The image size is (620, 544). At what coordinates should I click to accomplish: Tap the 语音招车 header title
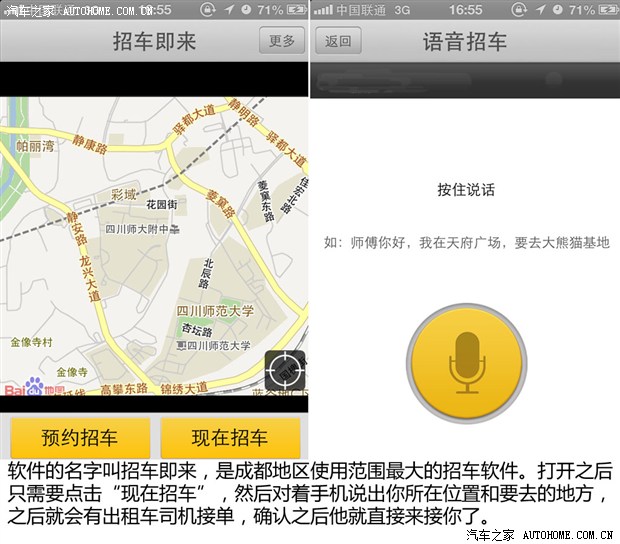[464, 41]
